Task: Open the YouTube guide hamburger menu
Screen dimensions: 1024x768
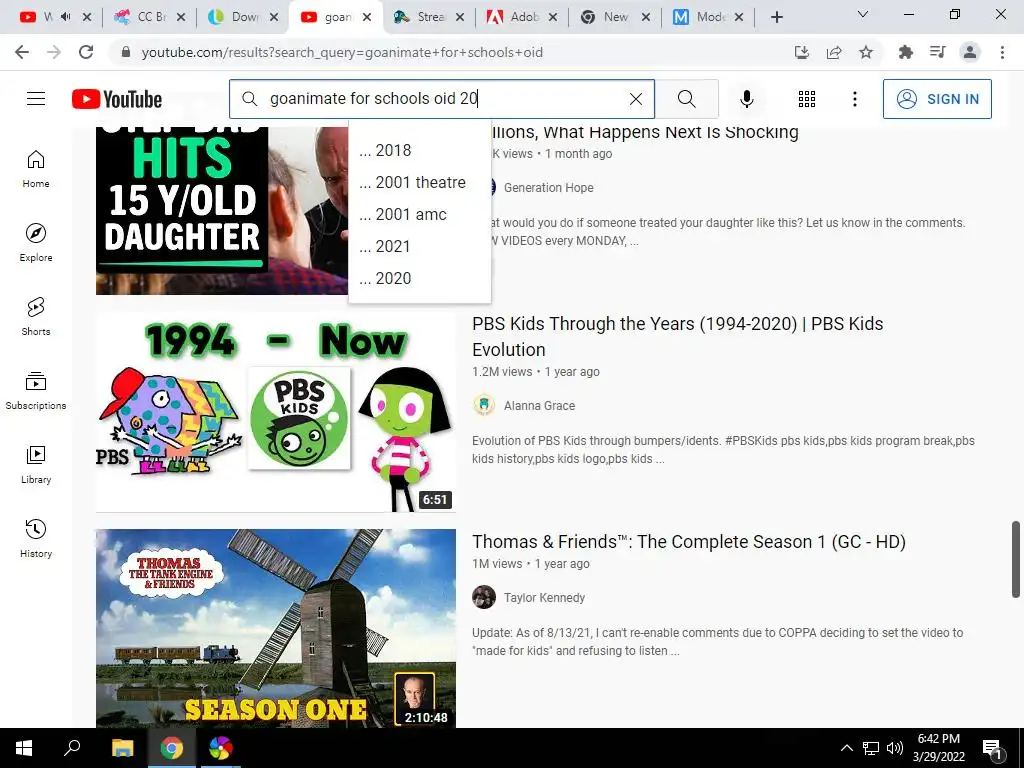Action: click(x=36, y=99)
